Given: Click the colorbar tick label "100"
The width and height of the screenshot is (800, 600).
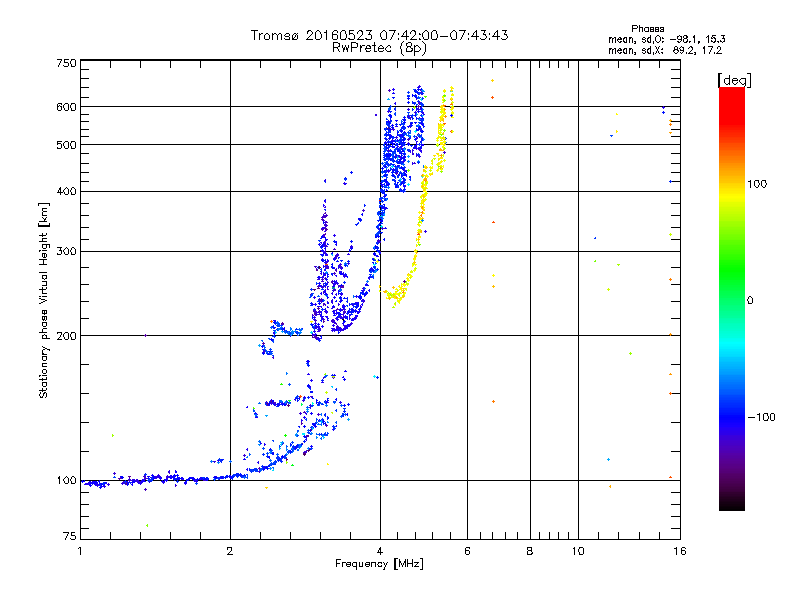Looking at the screenshot, I should pos(757,184).
